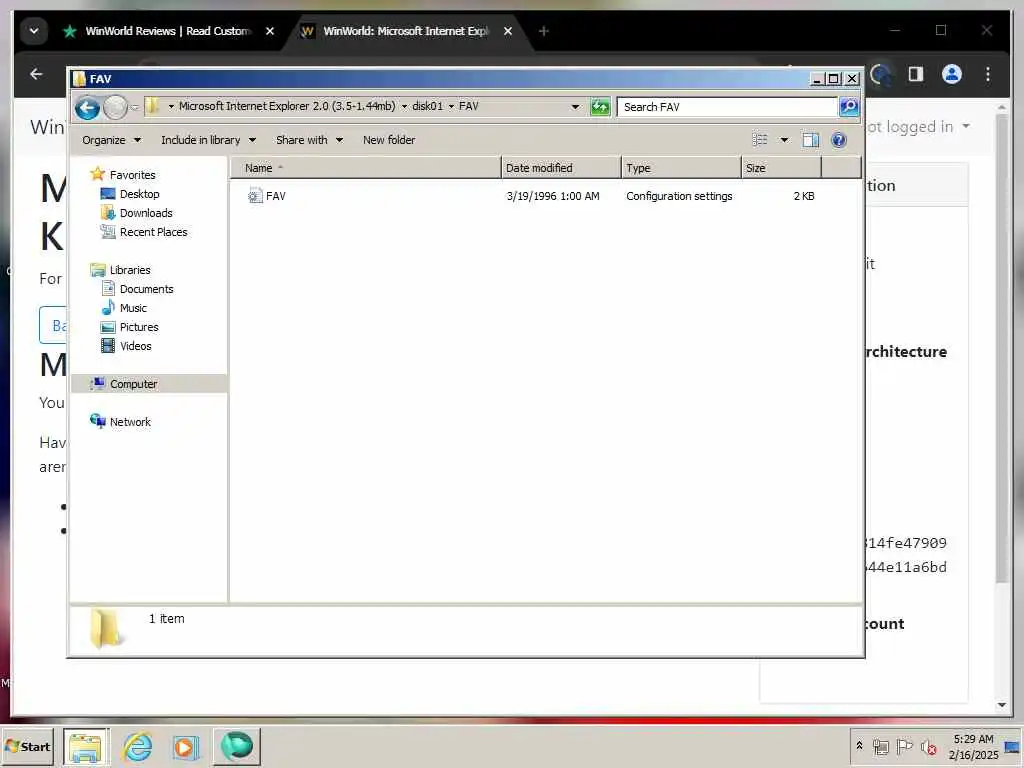The height and width of the screenshot is (768, 1024).
Task: Sort by Date modified column
Action: click(561, 168)
